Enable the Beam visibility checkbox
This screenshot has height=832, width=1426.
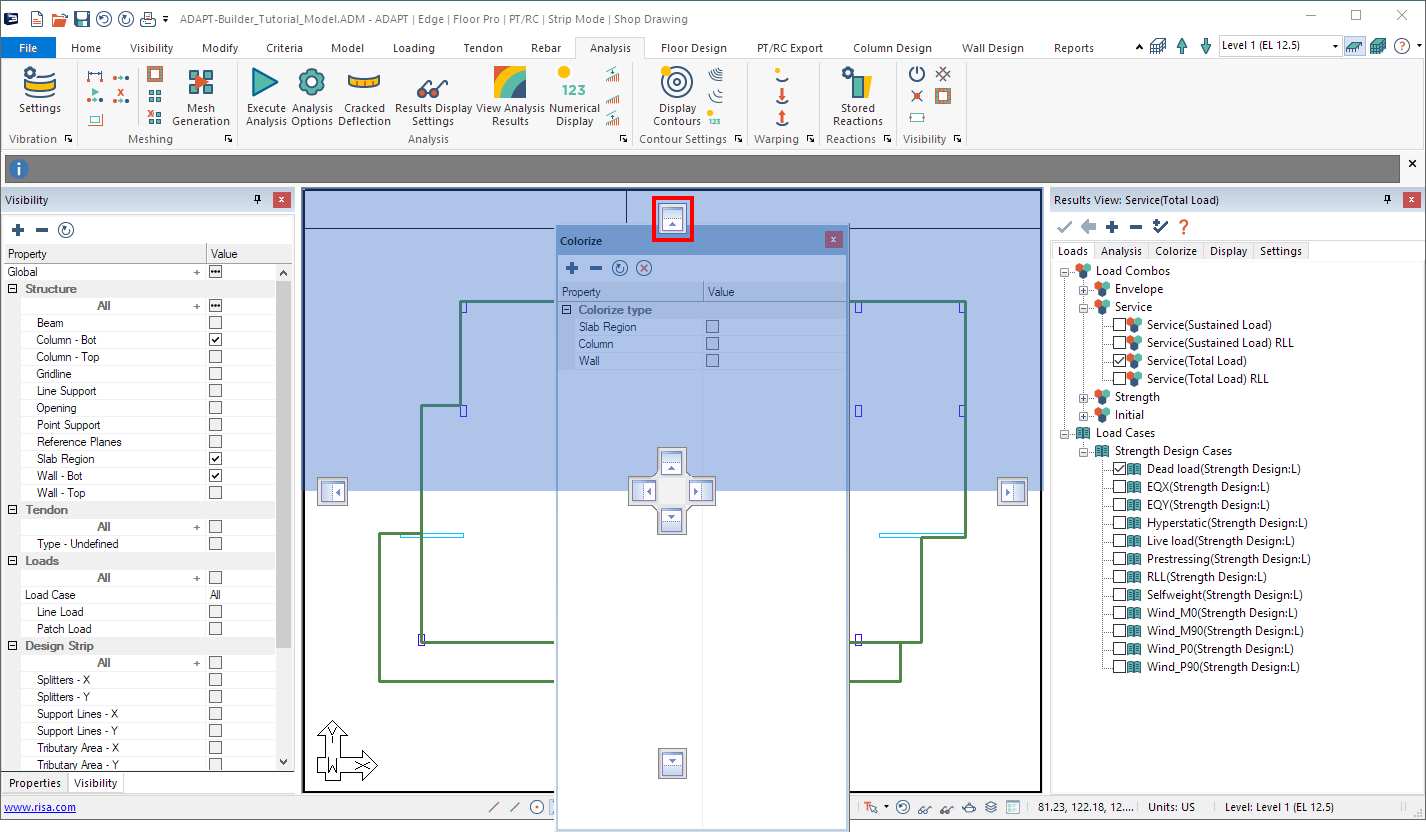(x=215, y=323)
